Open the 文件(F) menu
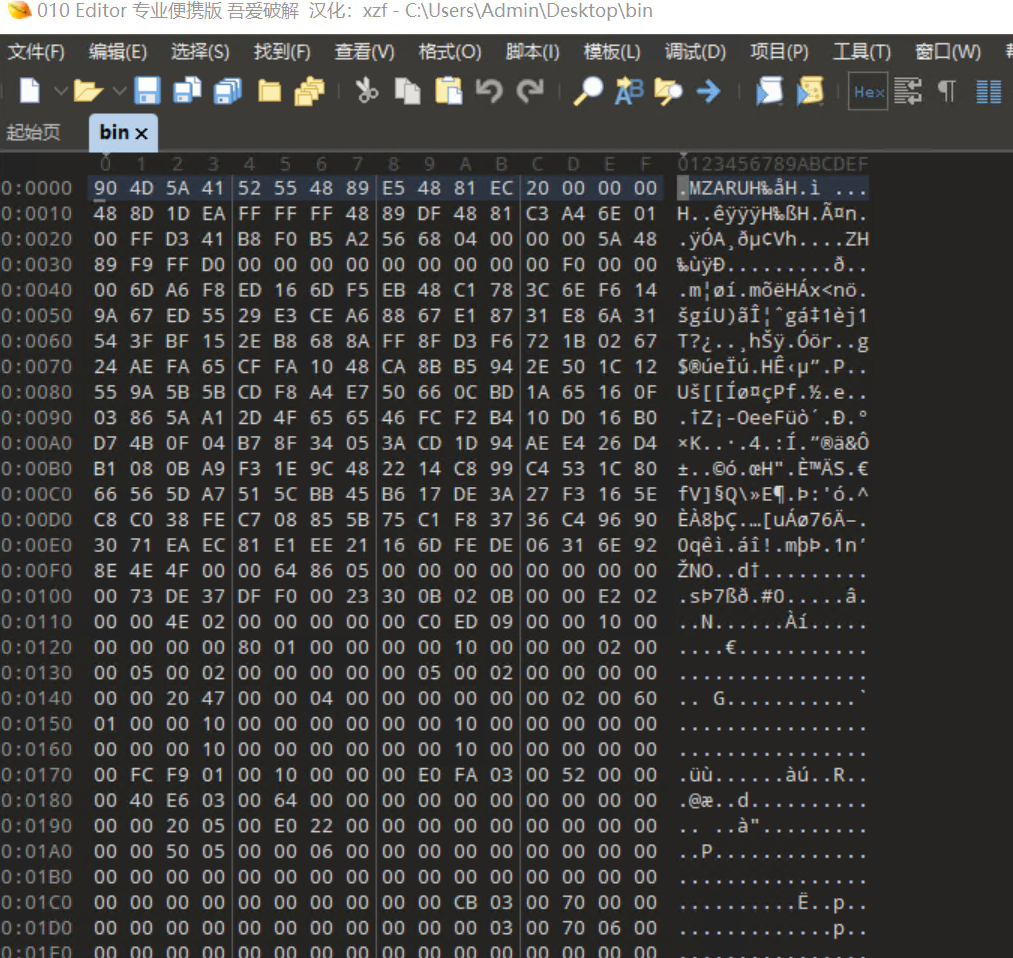The width and height of the screenshot is (1013, 958). click(x=36, y=52)
